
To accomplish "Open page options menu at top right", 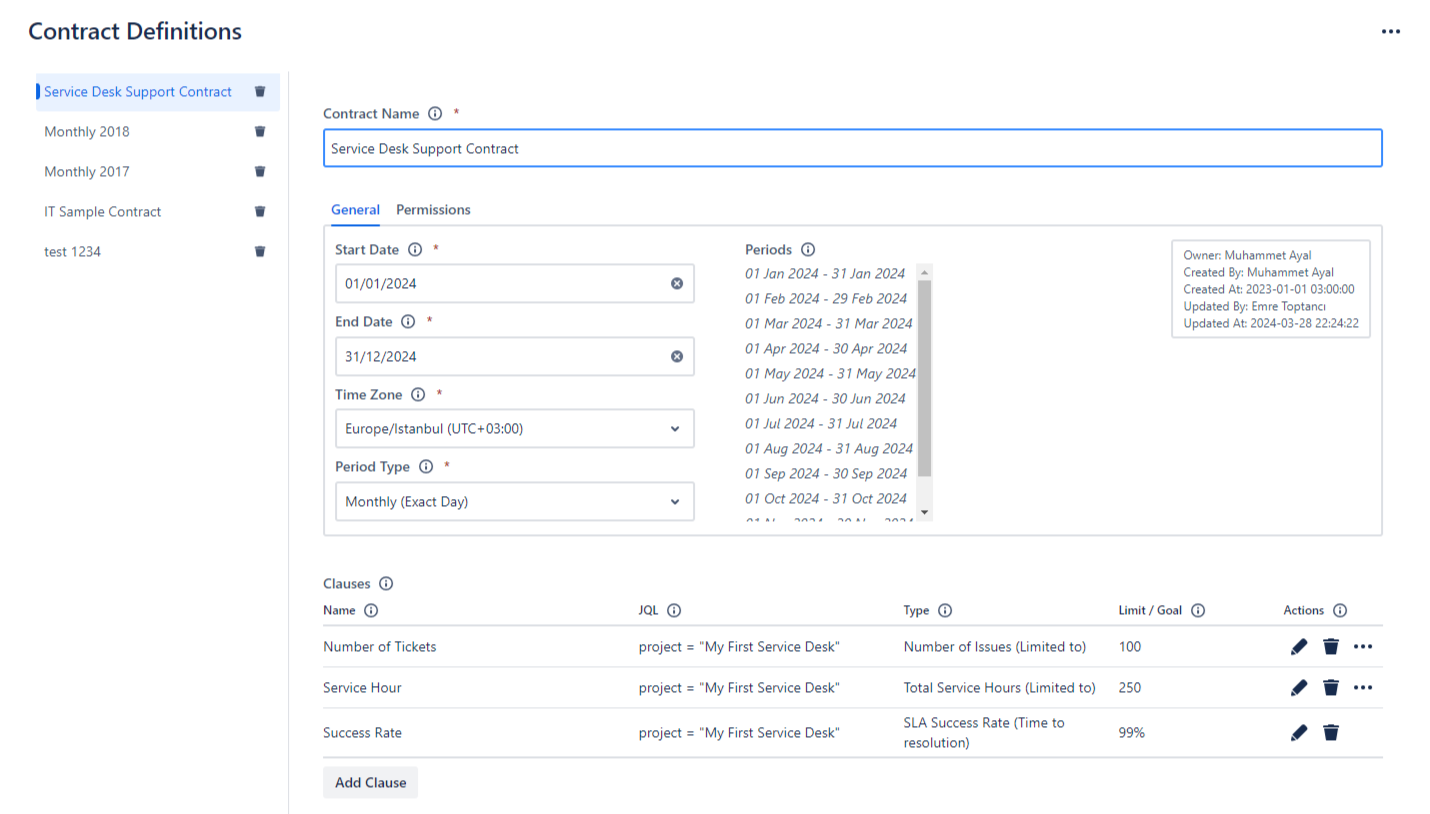I will 1391,32.
